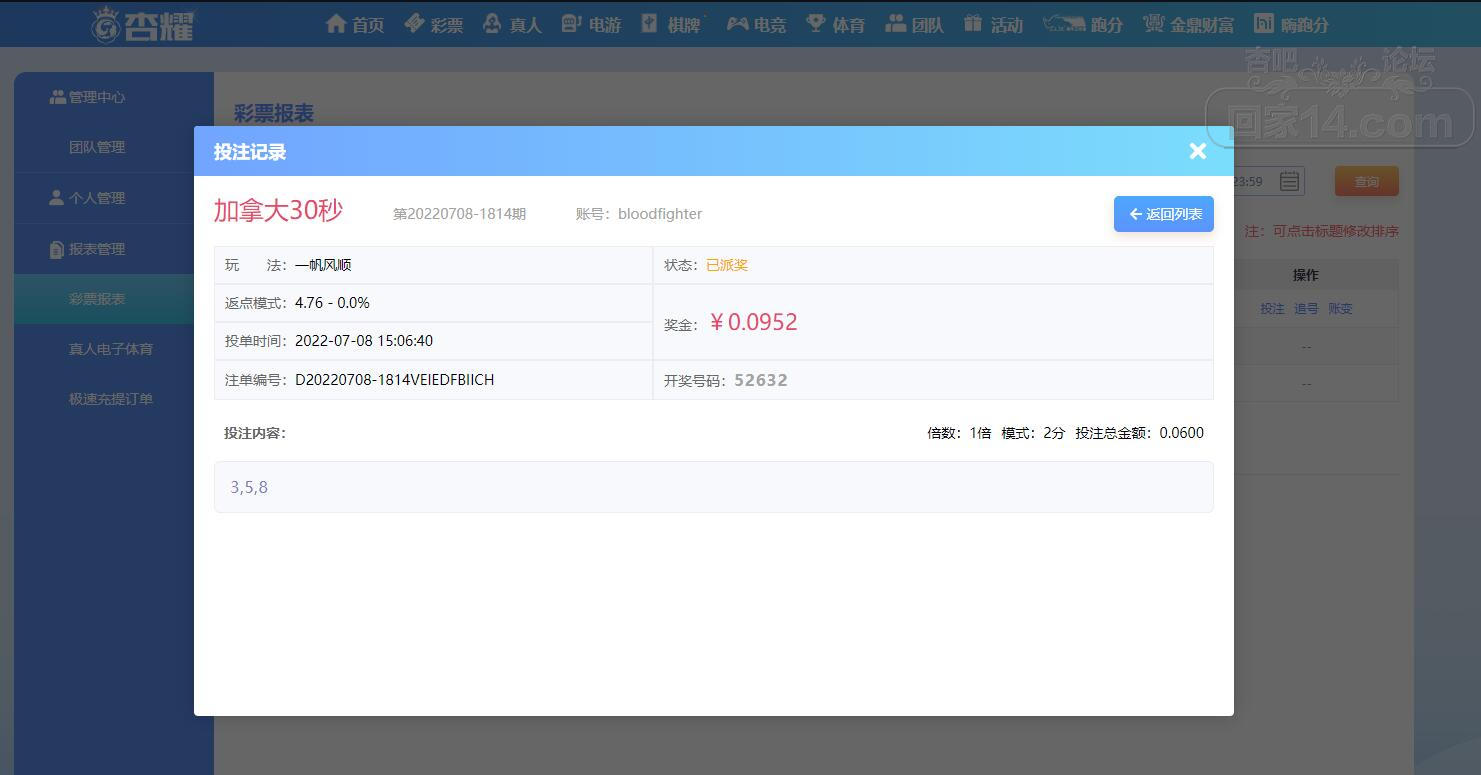Viewport: 1481px width, 775px height.
Task: Click the play type 一帆风顺
Action: pos(323,265)
